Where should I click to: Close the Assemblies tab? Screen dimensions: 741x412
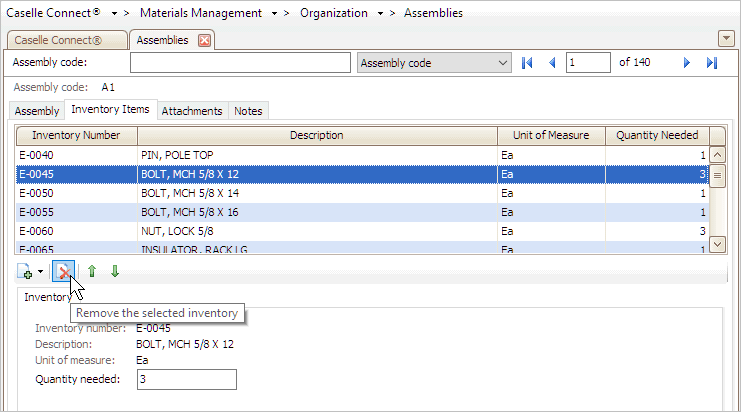(204, 41)
